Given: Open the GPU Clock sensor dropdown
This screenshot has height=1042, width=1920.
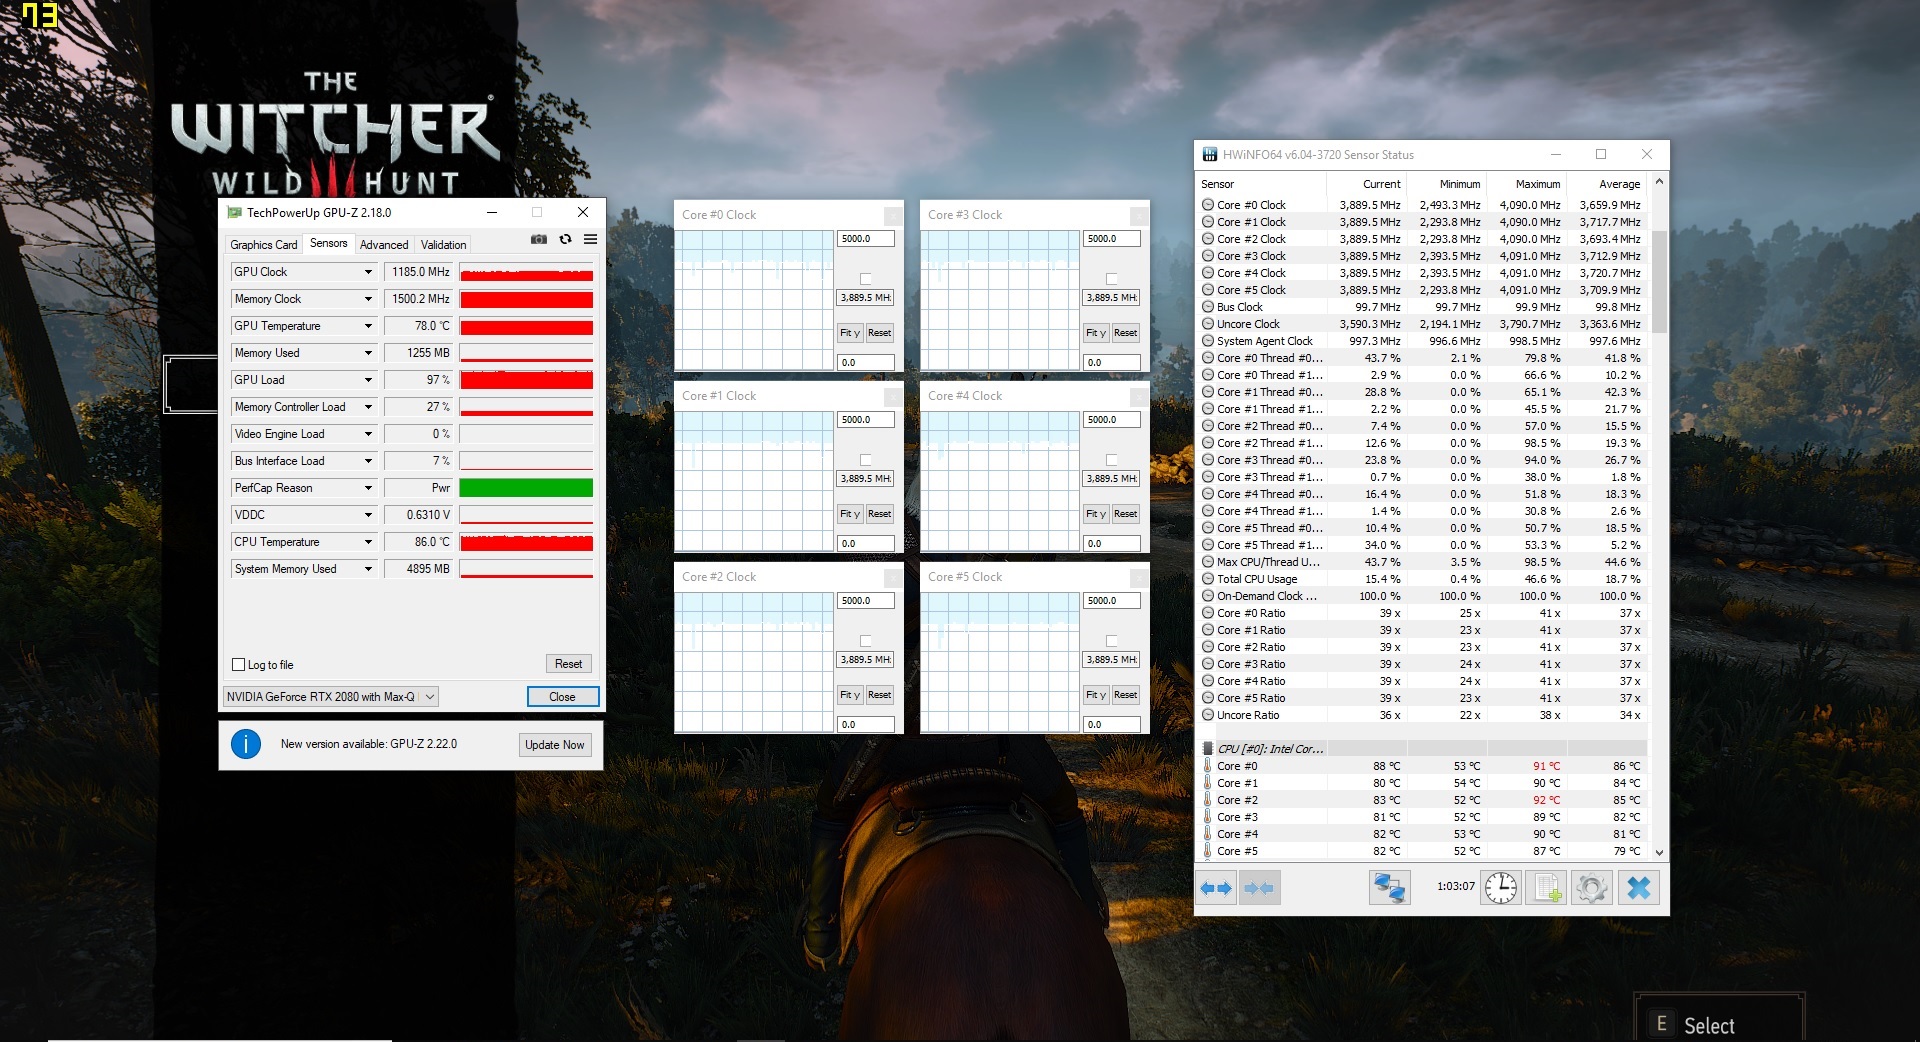Looking at the screenshot, I should [368, 272].
